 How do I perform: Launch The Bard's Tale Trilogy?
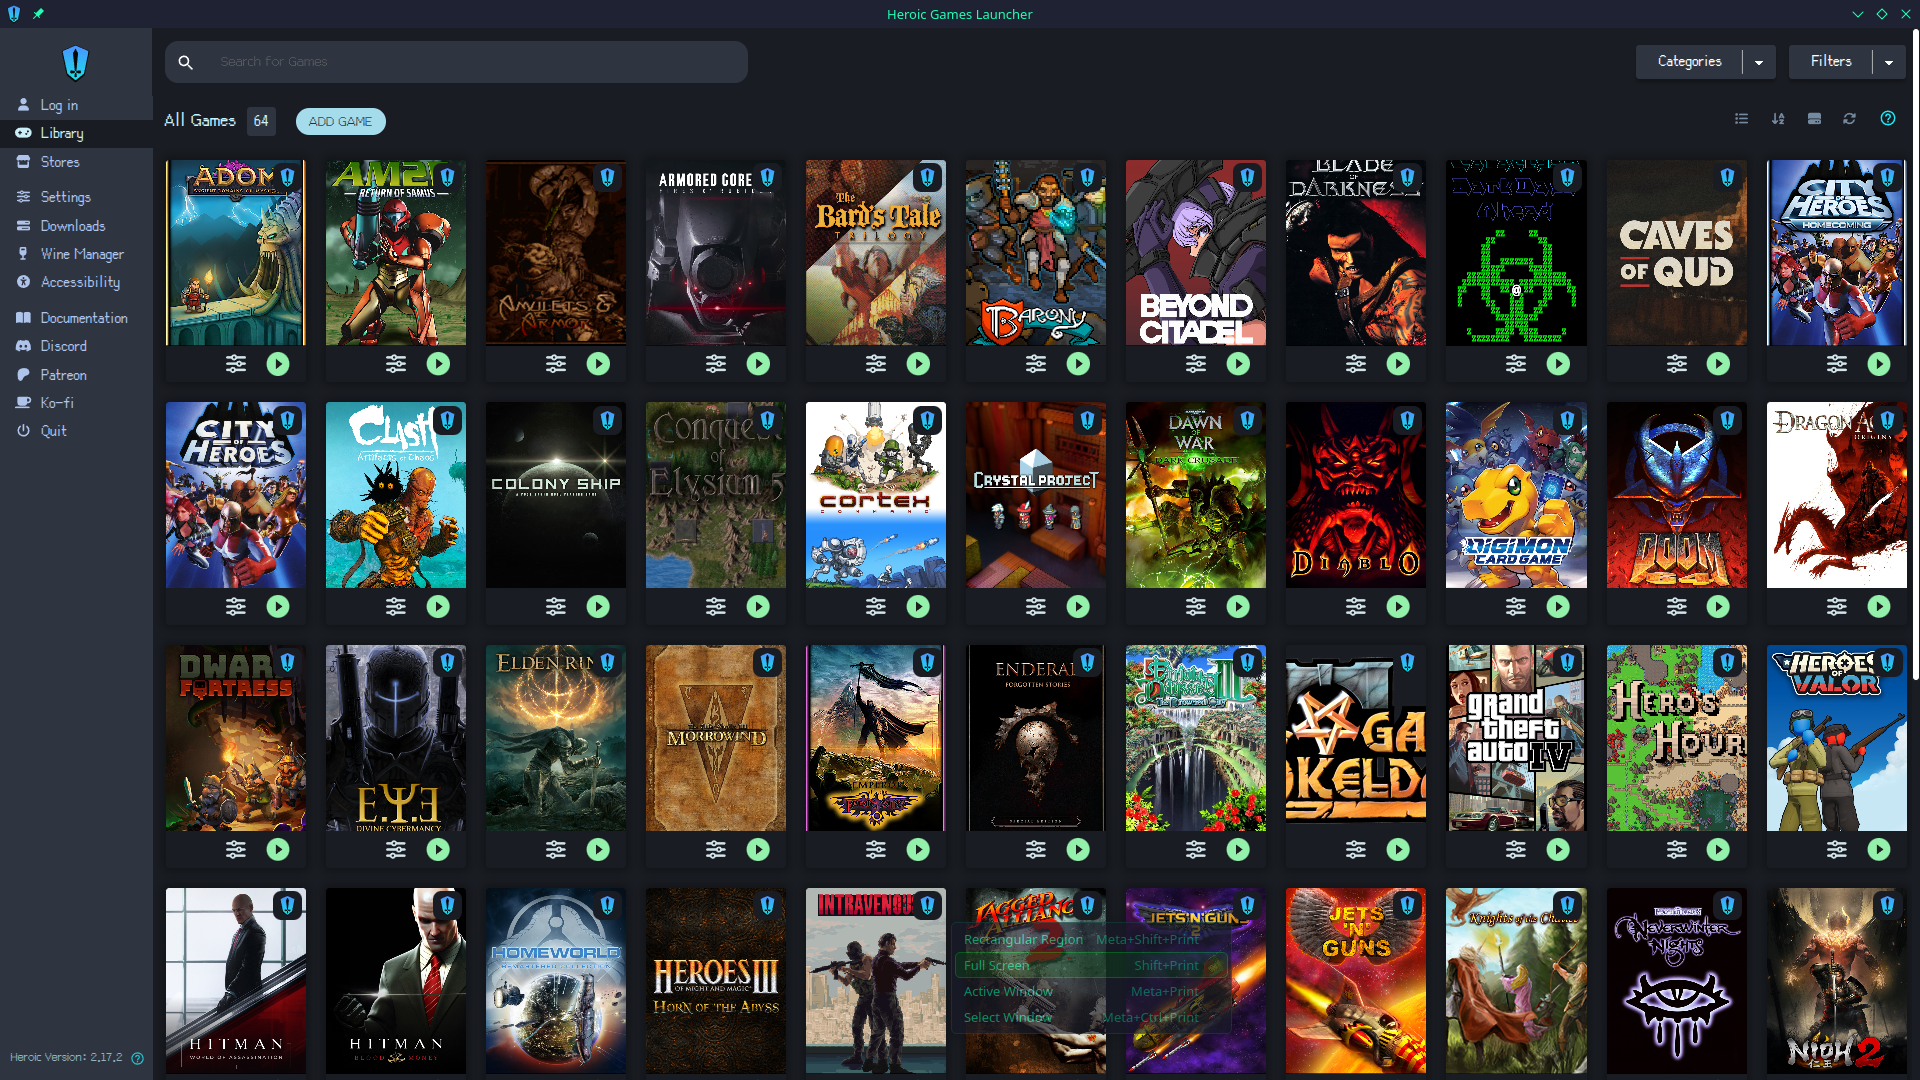pyautogui.click(x=918, y=364)
